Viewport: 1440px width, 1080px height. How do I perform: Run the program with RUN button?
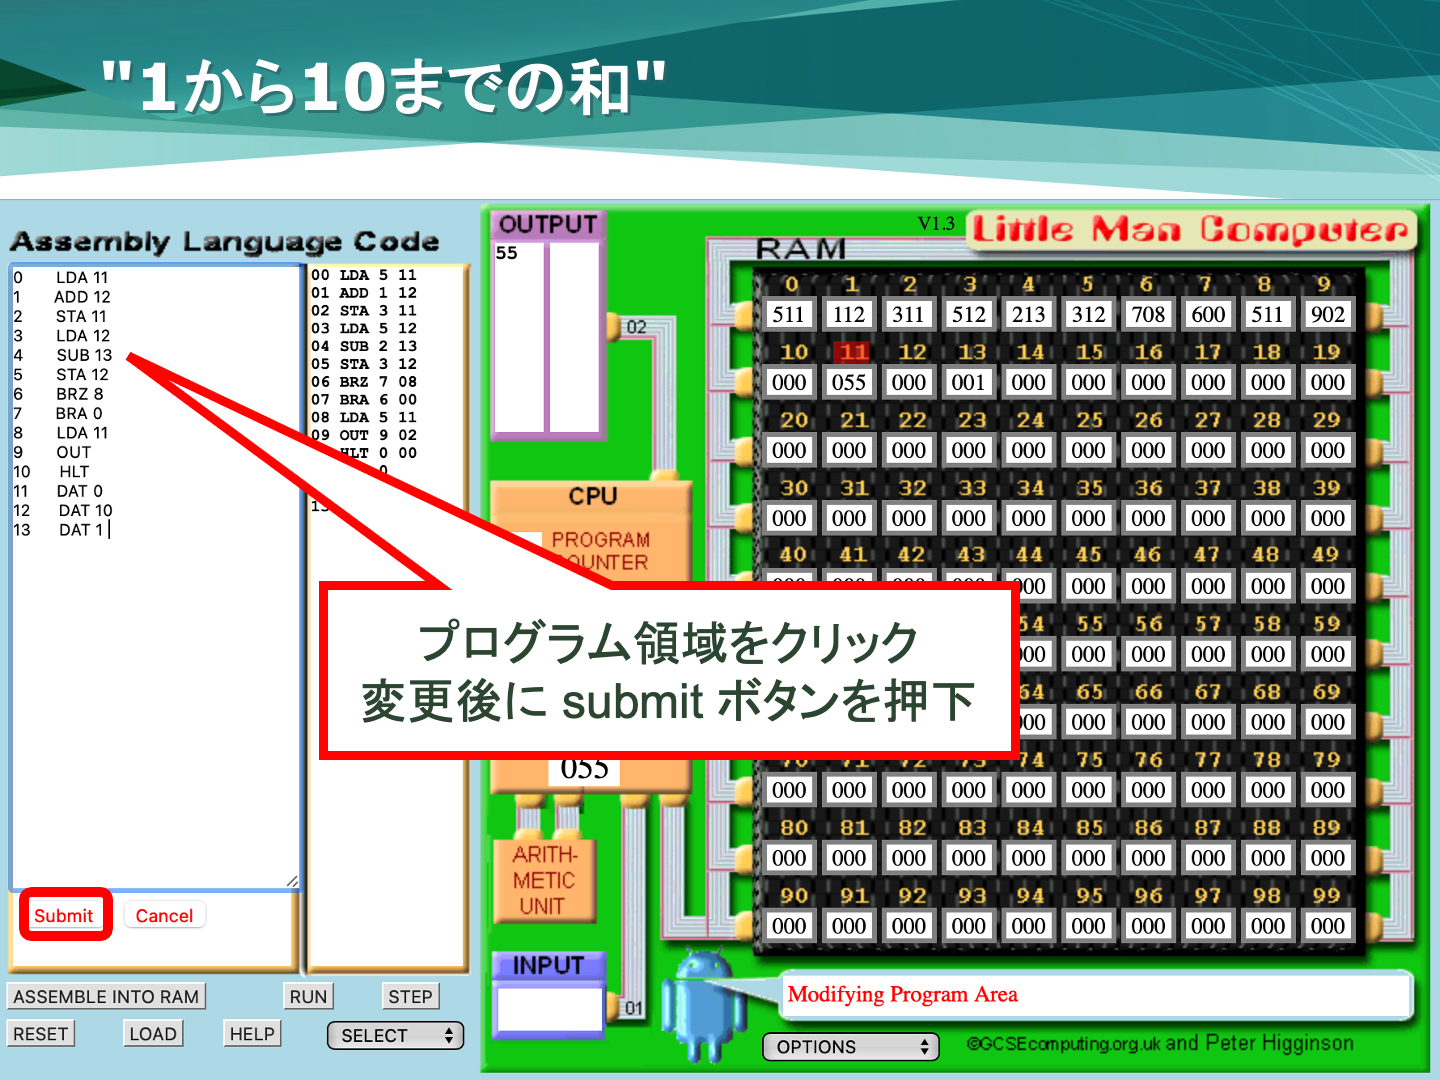click(x=308, y=997)
